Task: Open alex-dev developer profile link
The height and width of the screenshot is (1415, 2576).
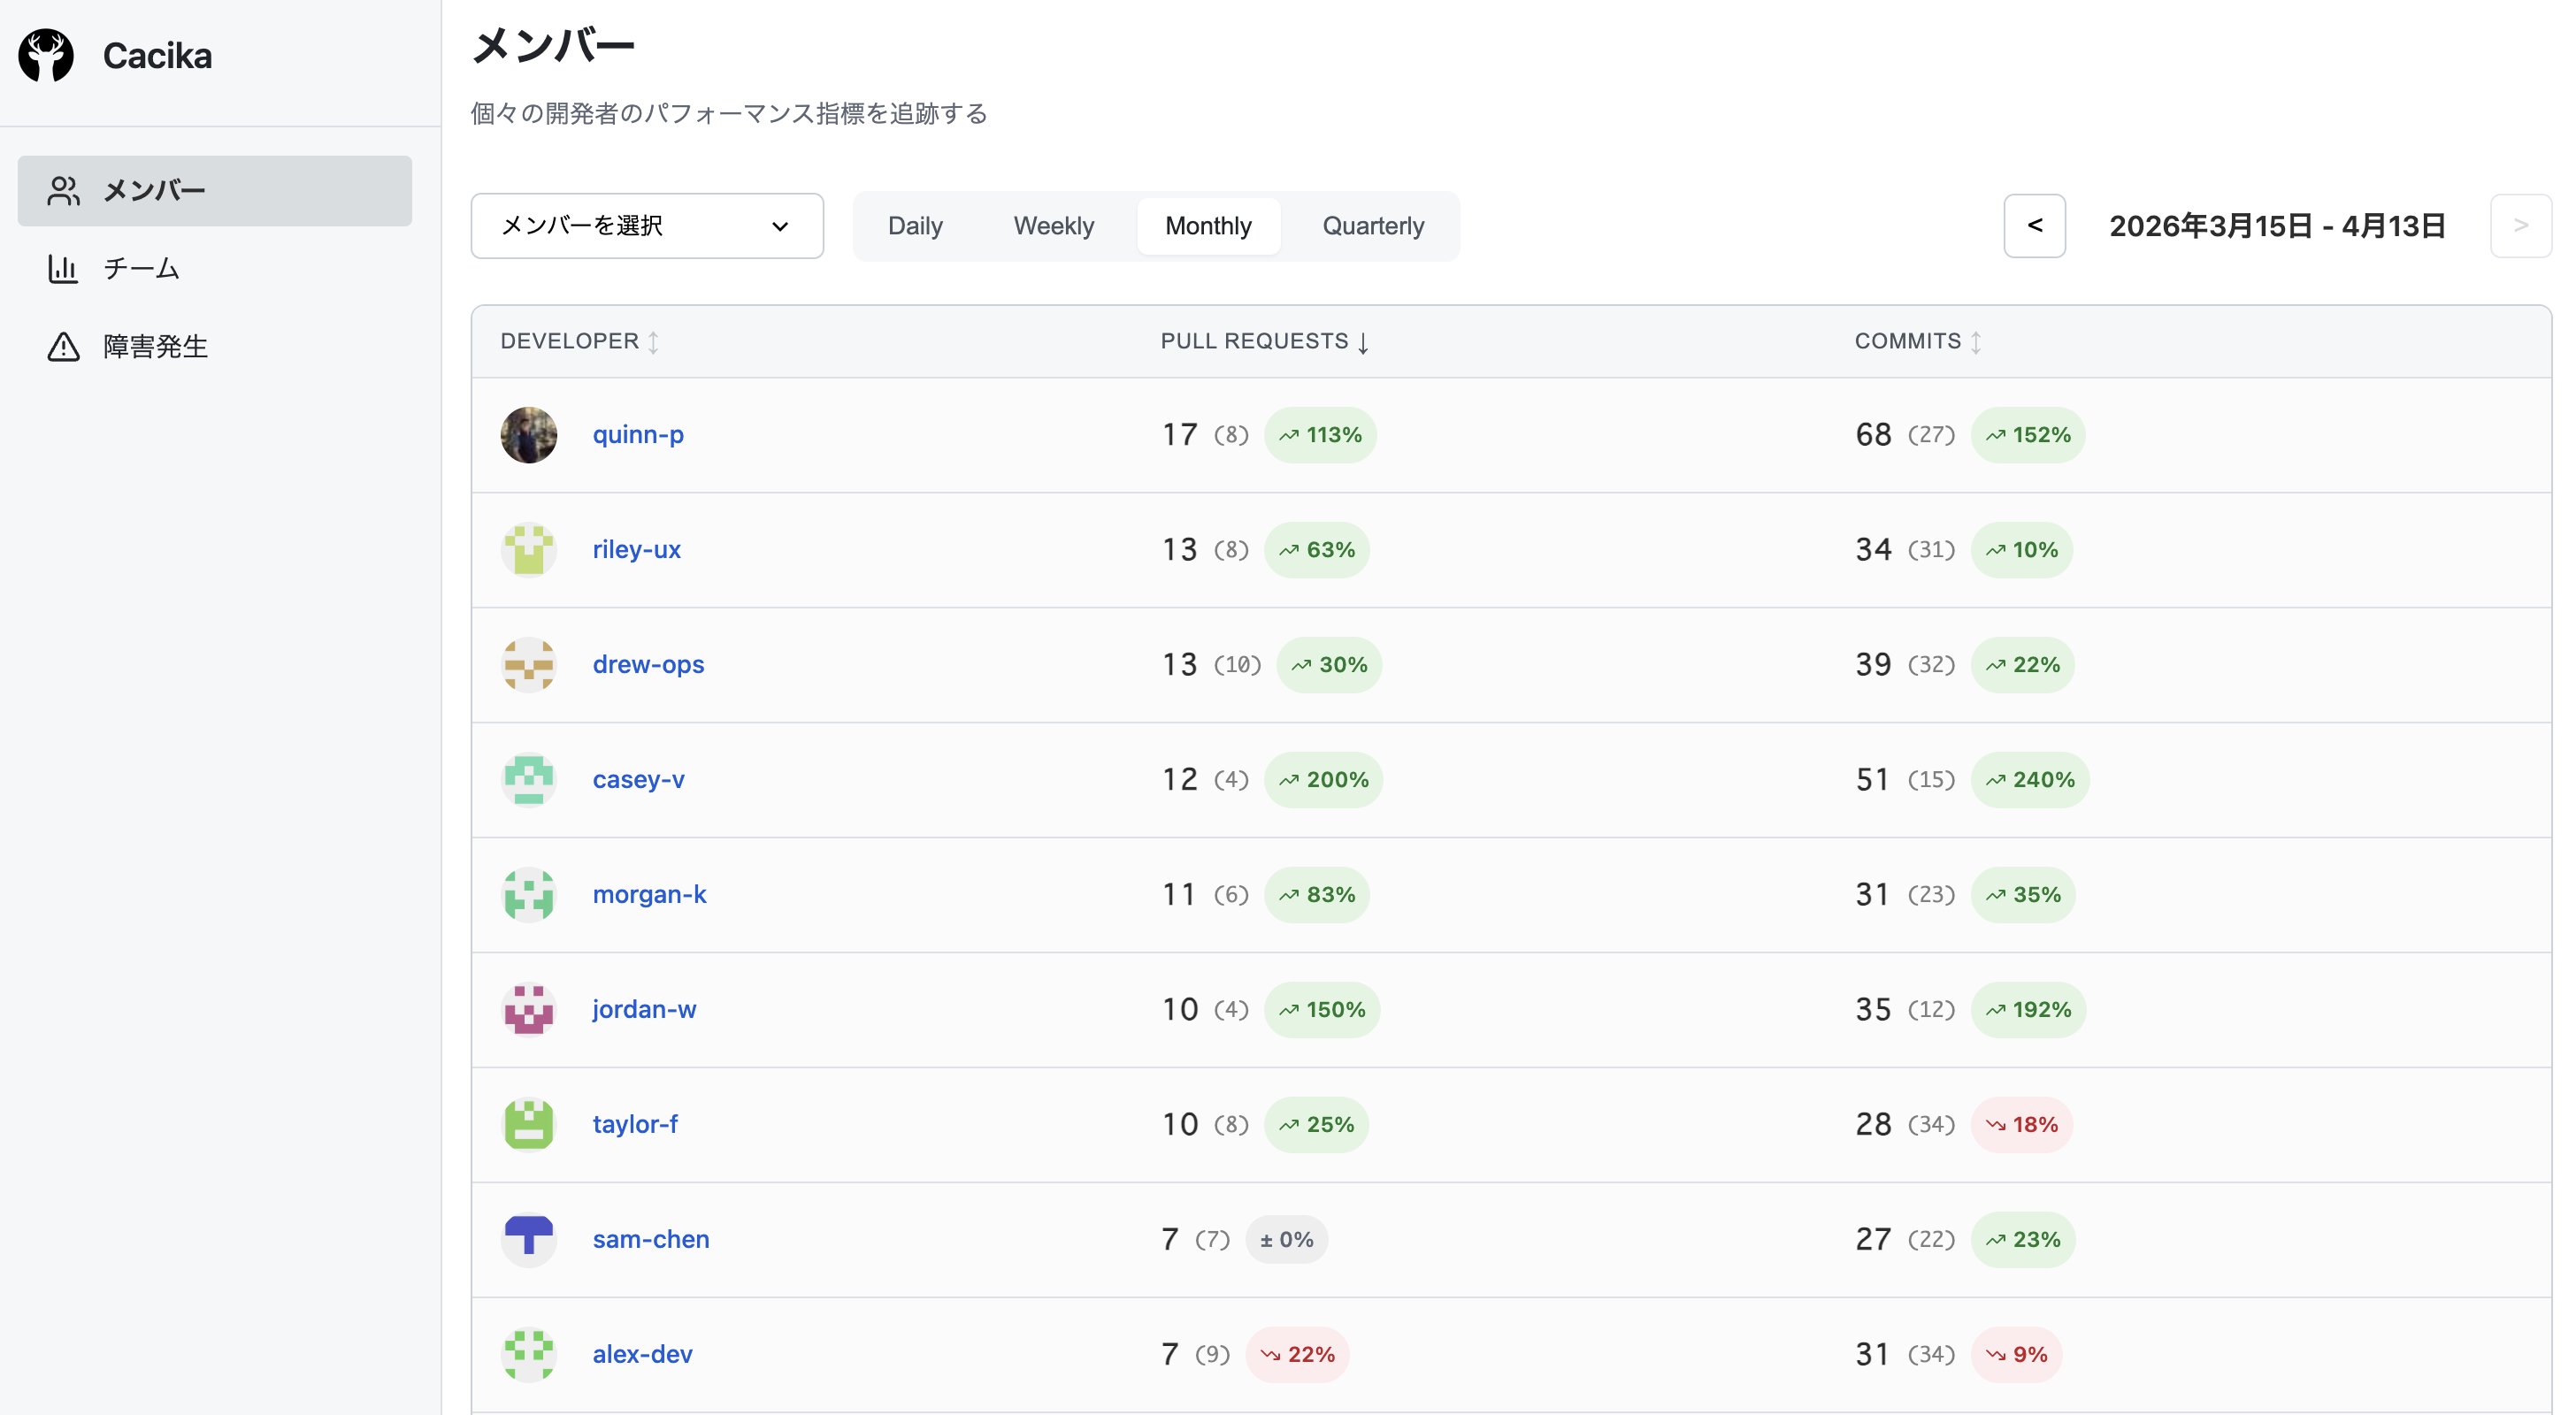Action: point(642,1354)
